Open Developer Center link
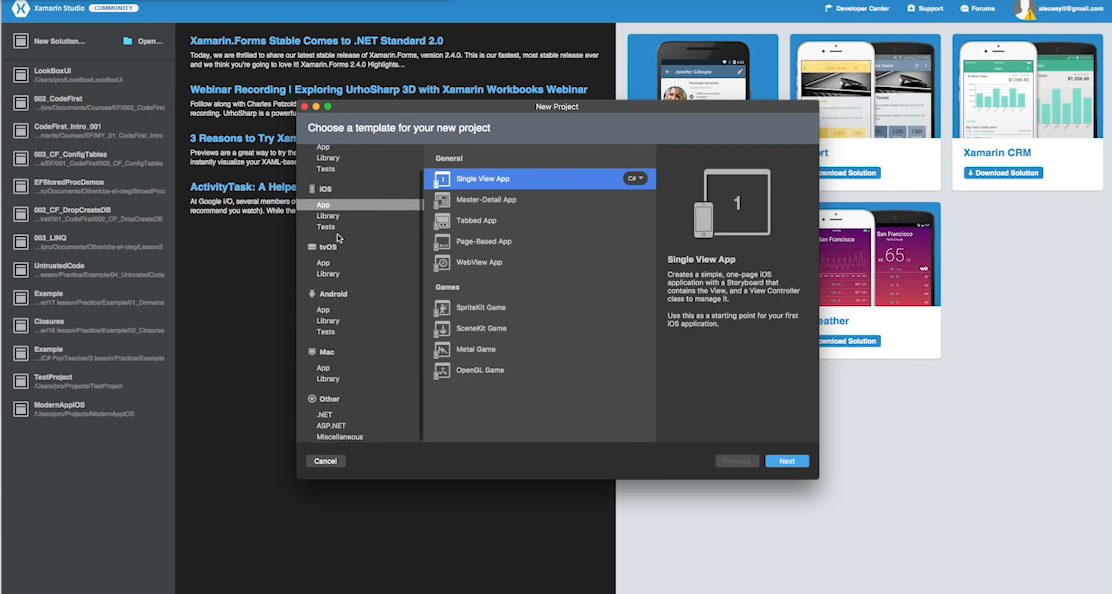 [x=856, y=9]
